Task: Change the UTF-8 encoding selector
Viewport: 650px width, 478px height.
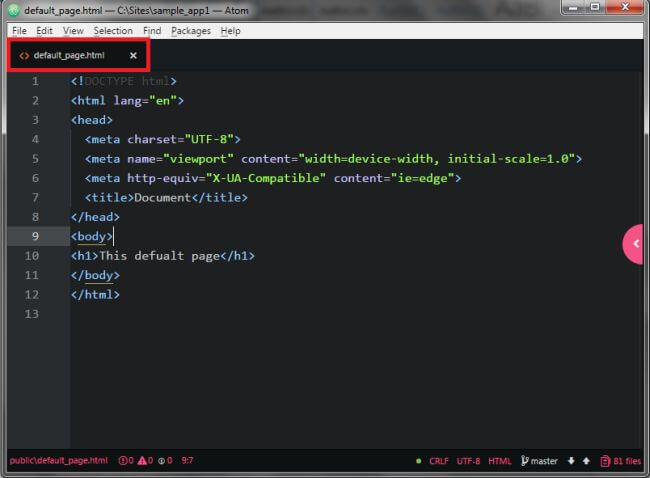Action: click(468, 461)
